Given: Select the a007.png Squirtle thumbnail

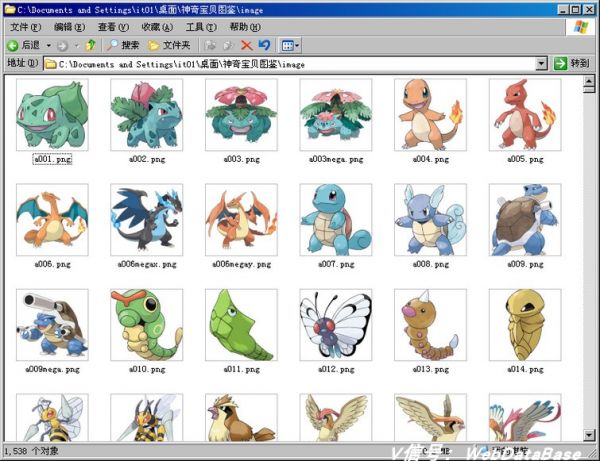Looking at the screenshot, I should pyautogui.click(x=336, y=220).
